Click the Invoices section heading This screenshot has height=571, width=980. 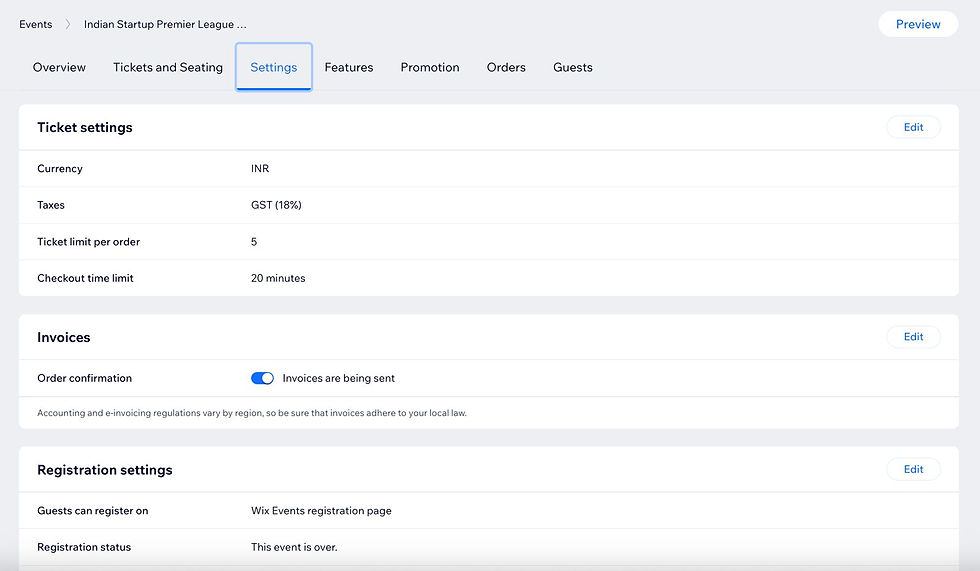coord(64,337)
